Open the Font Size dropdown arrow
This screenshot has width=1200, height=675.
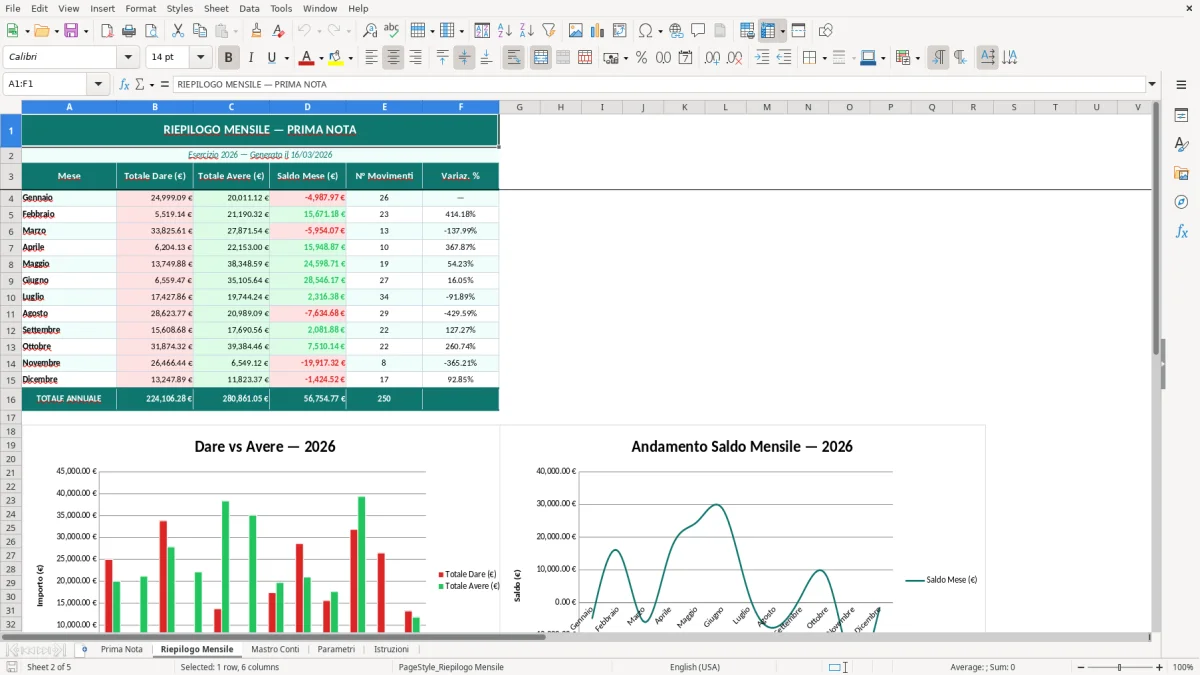tap(201, 58)
